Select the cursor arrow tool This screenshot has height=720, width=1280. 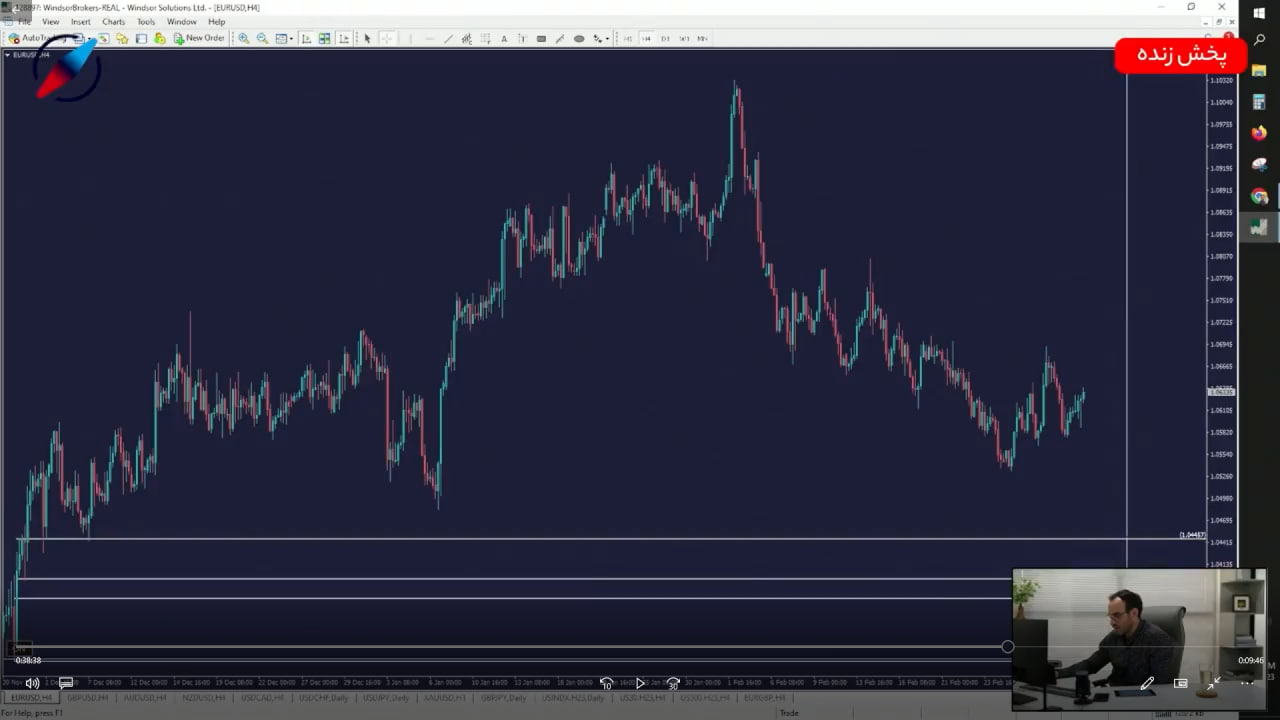pos(367,38)
